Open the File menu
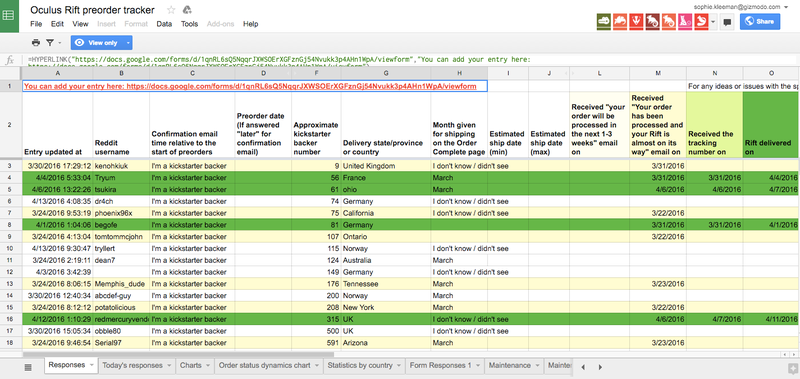Screen dimensions: 800x379 click(x=36, y=24)
